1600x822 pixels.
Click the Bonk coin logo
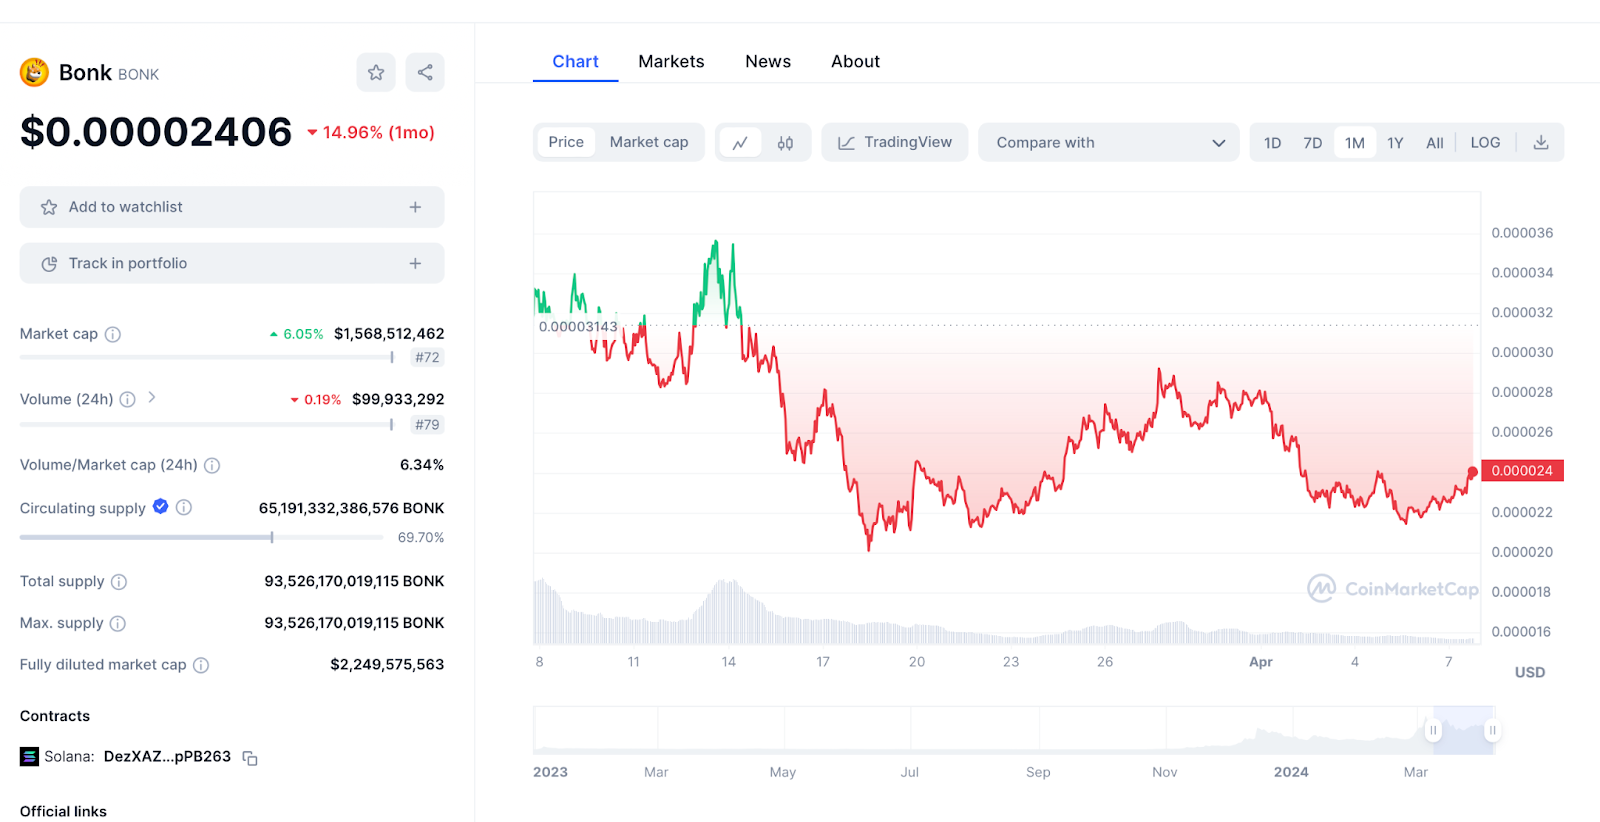click(35, 72)
